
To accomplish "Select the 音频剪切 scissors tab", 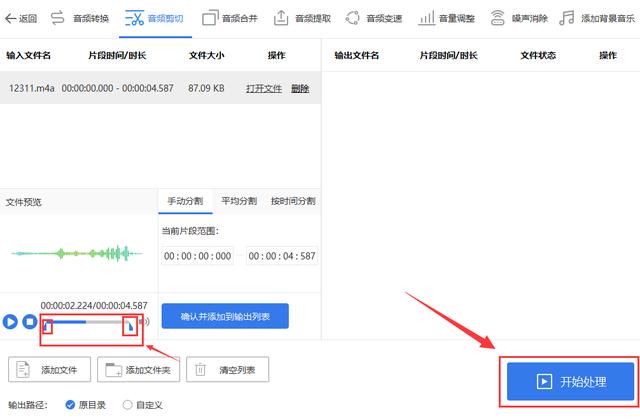I will tap(154, 18).
